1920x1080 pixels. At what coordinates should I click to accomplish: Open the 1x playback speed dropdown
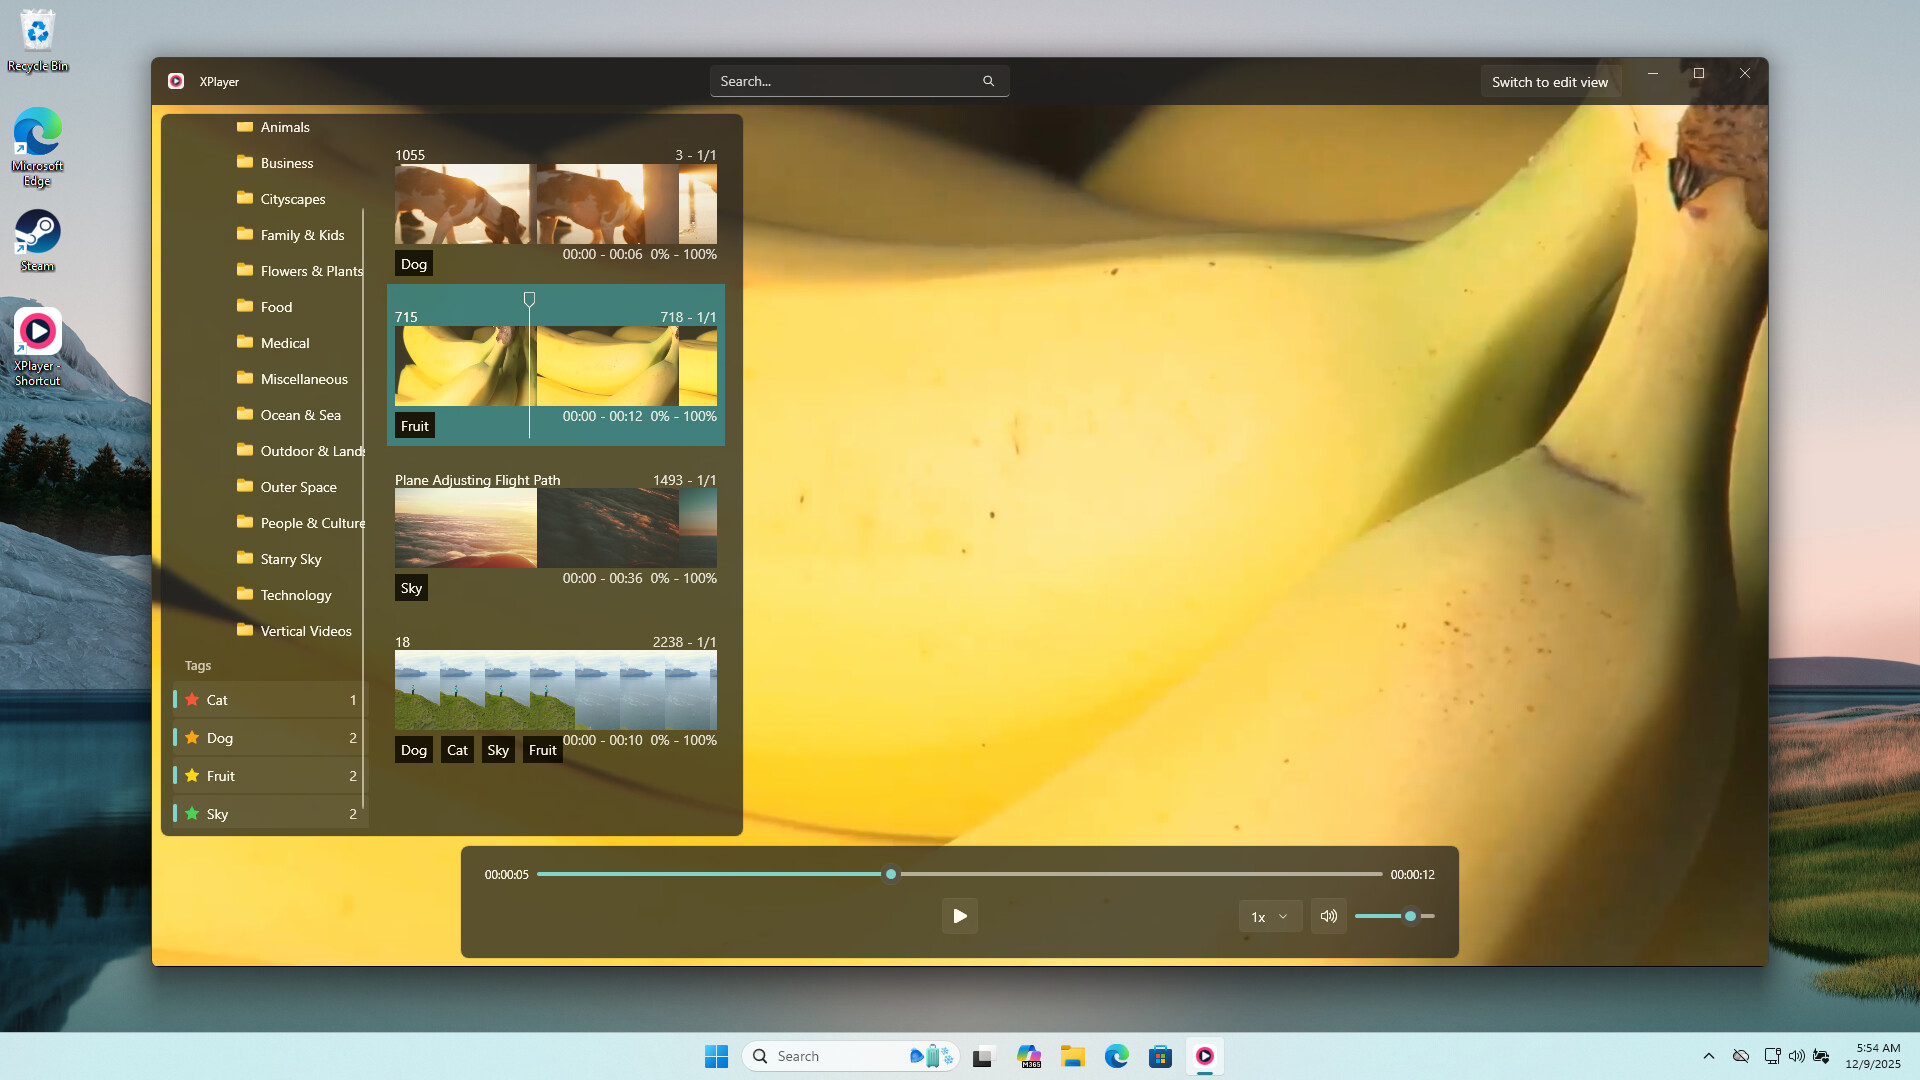click(1269, 916)
